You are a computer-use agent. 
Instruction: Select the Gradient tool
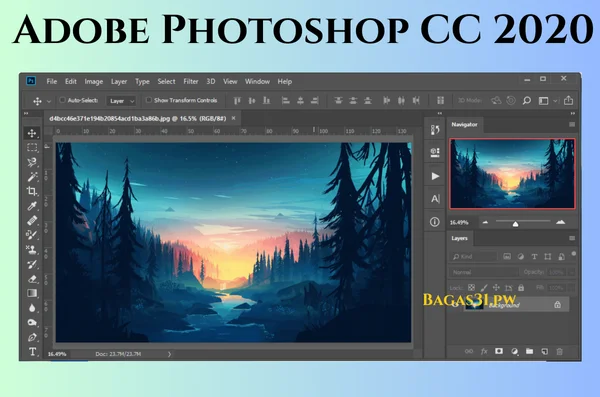pyautogui.click(x=32, y=293)
